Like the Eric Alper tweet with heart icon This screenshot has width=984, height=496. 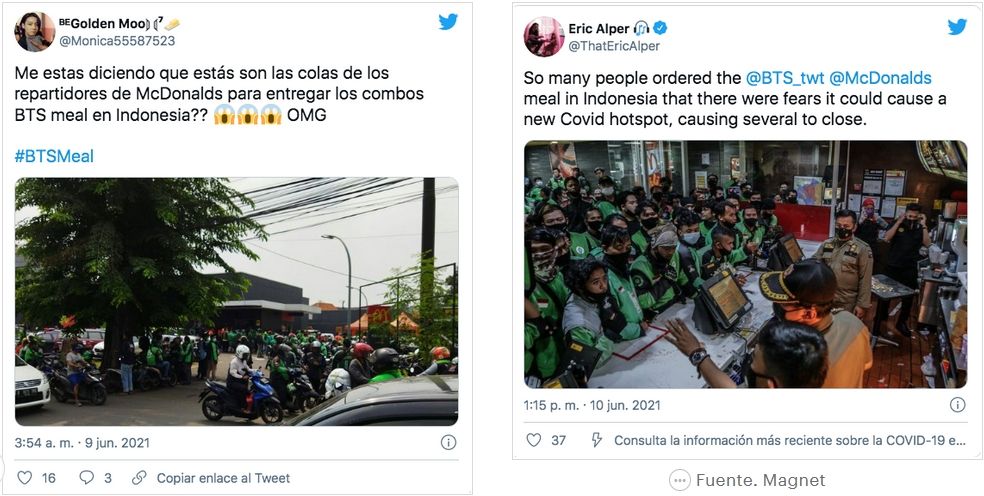coord(533,440)
